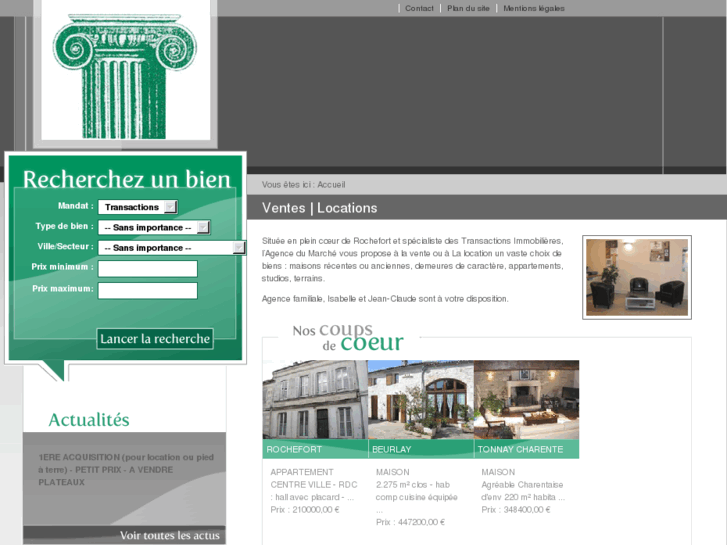Open the Beurlay house photo

pos(421,400)
